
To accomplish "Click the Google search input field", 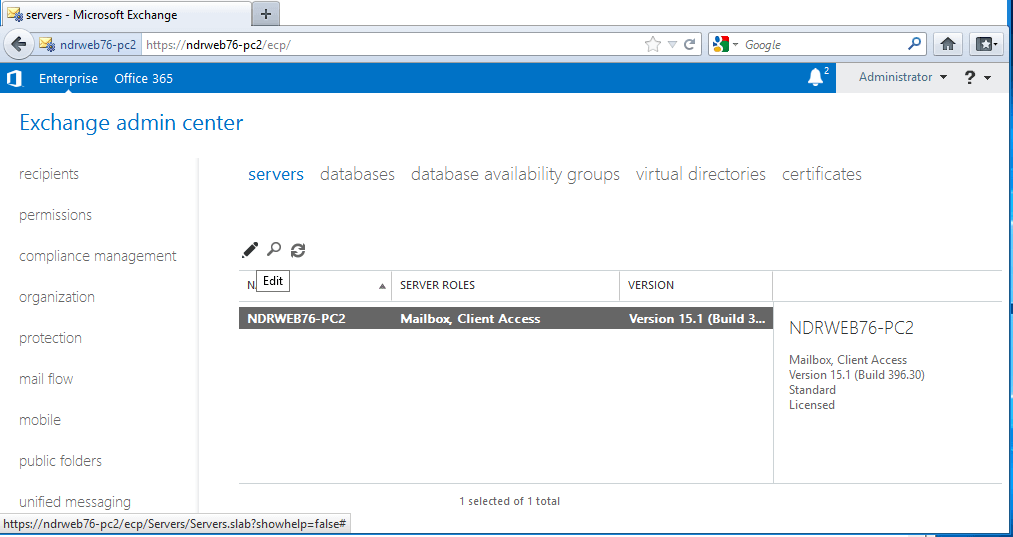I will [x=824, y=45].
